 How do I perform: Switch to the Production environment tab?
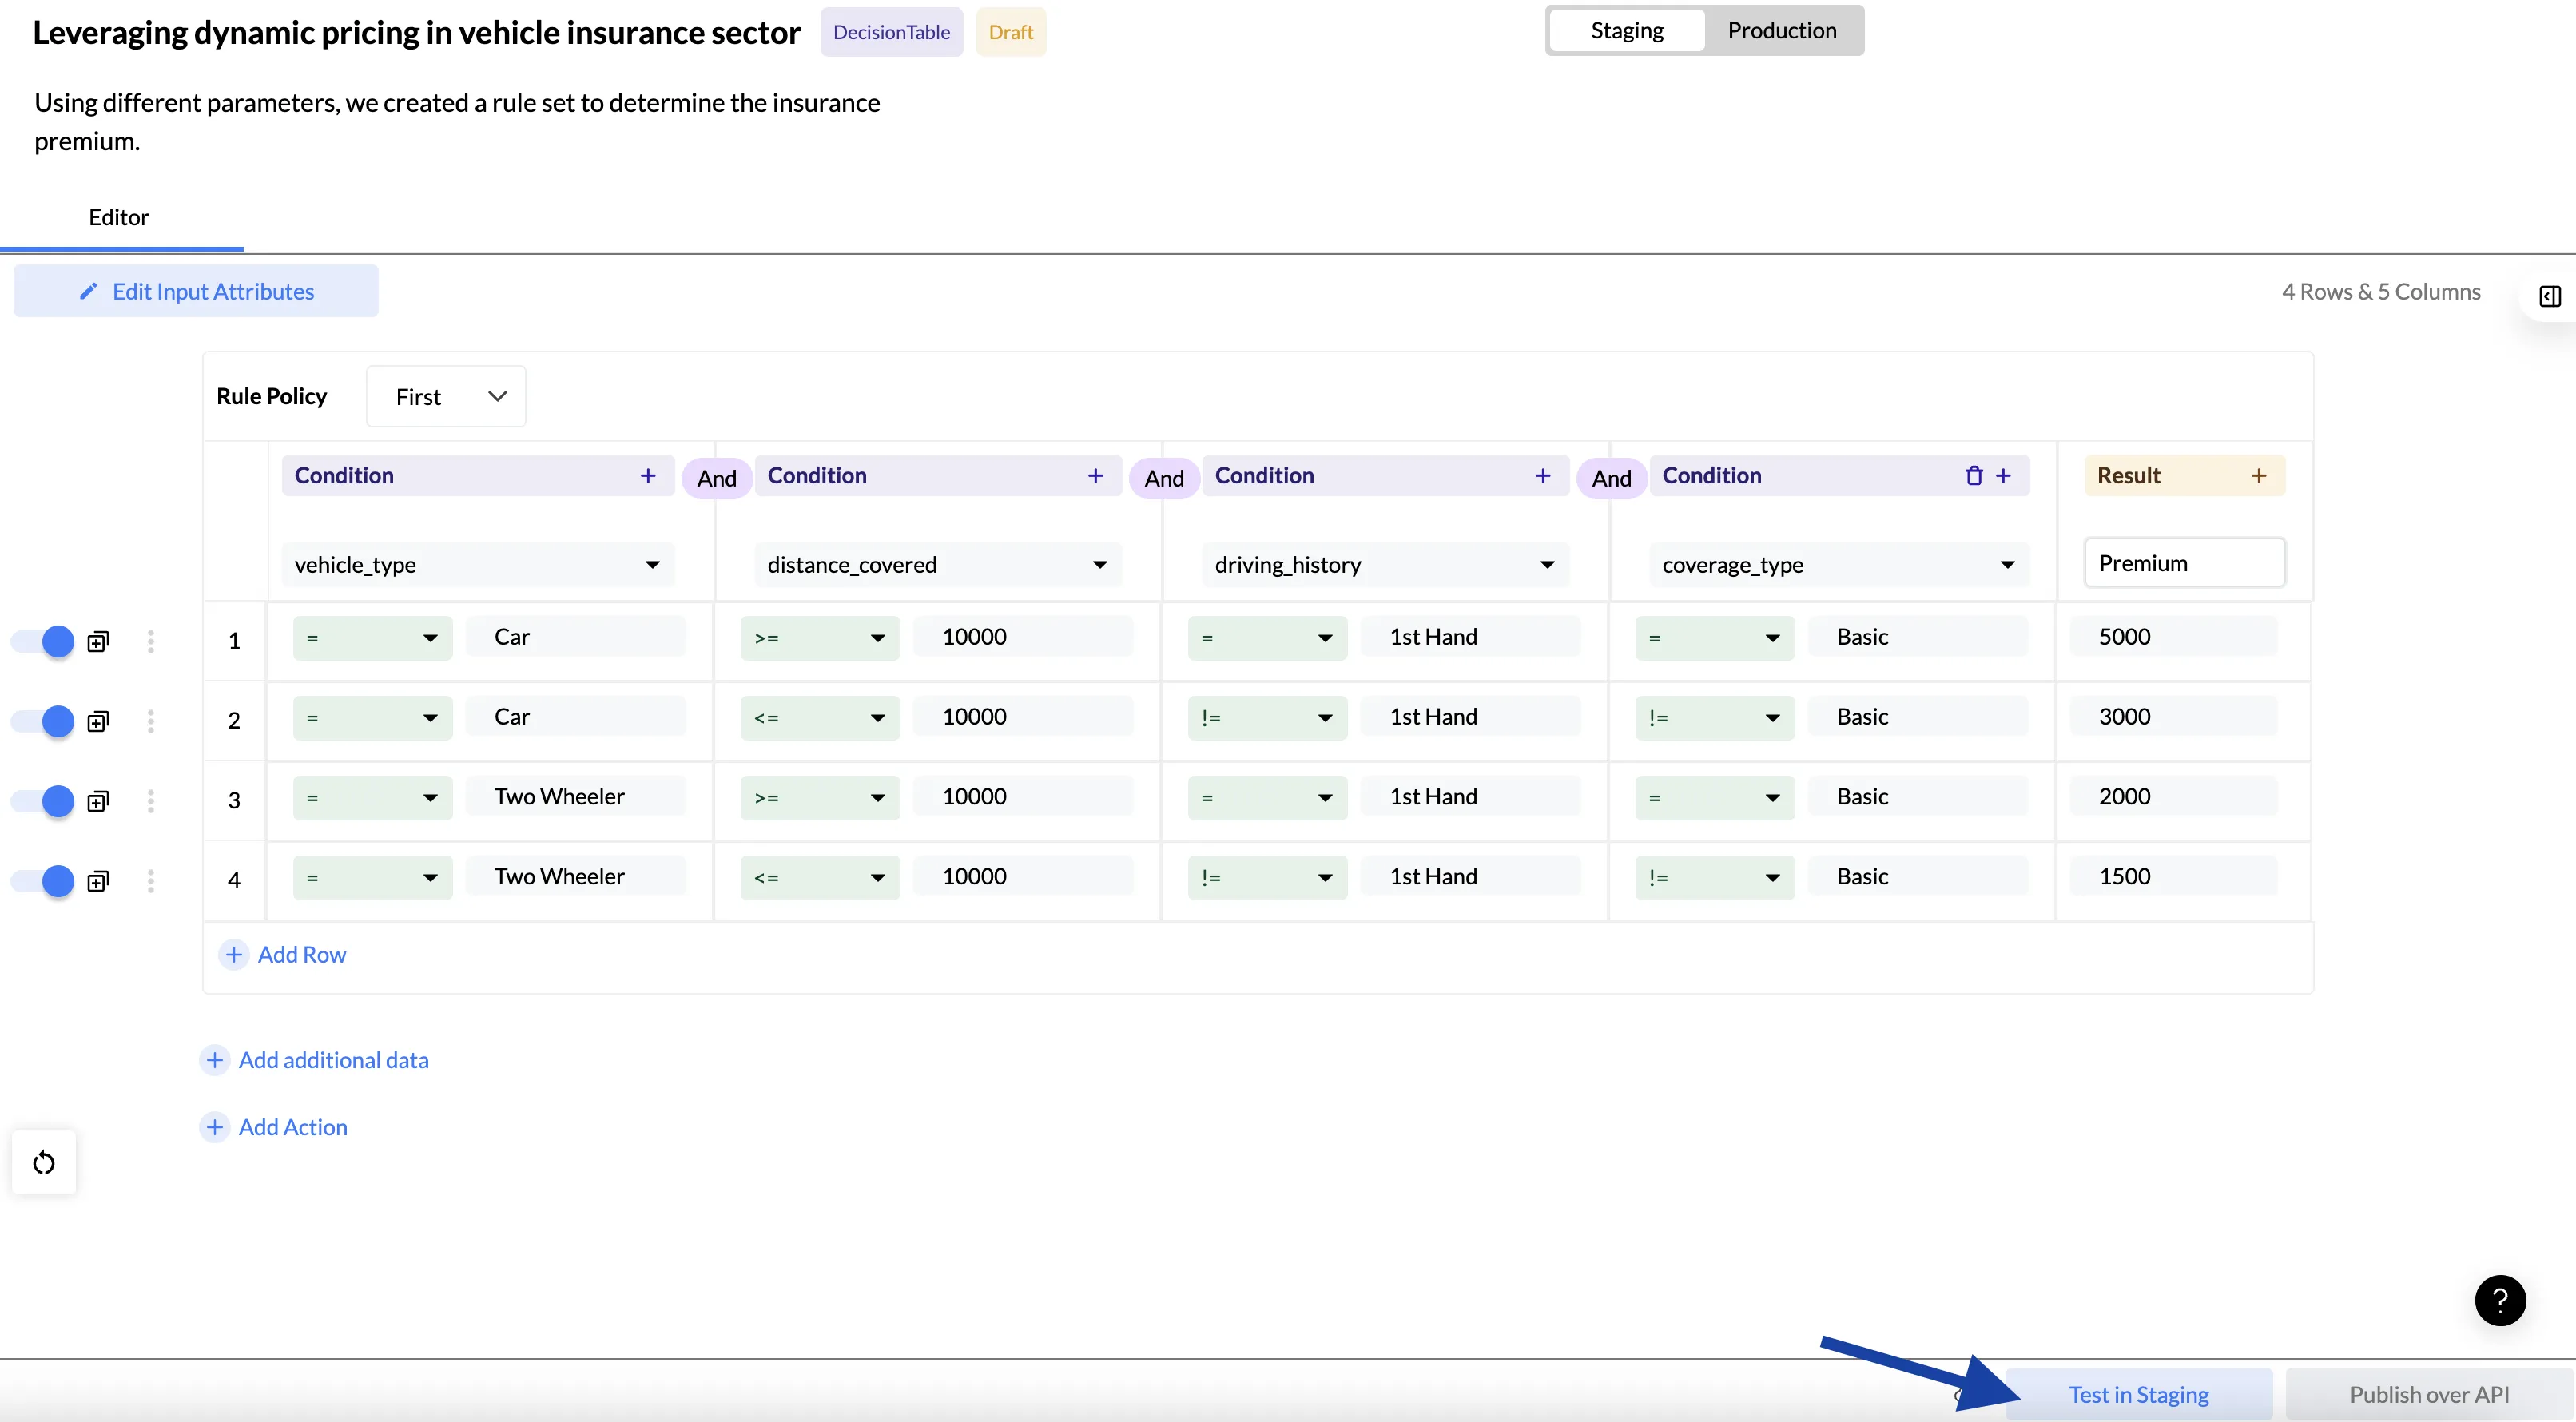(x=1781, y=31)
